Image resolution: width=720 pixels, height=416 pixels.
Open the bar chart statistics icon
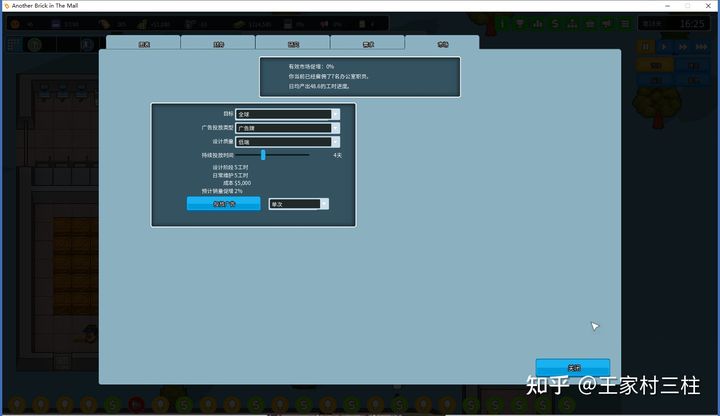click(x=540, y=23)
